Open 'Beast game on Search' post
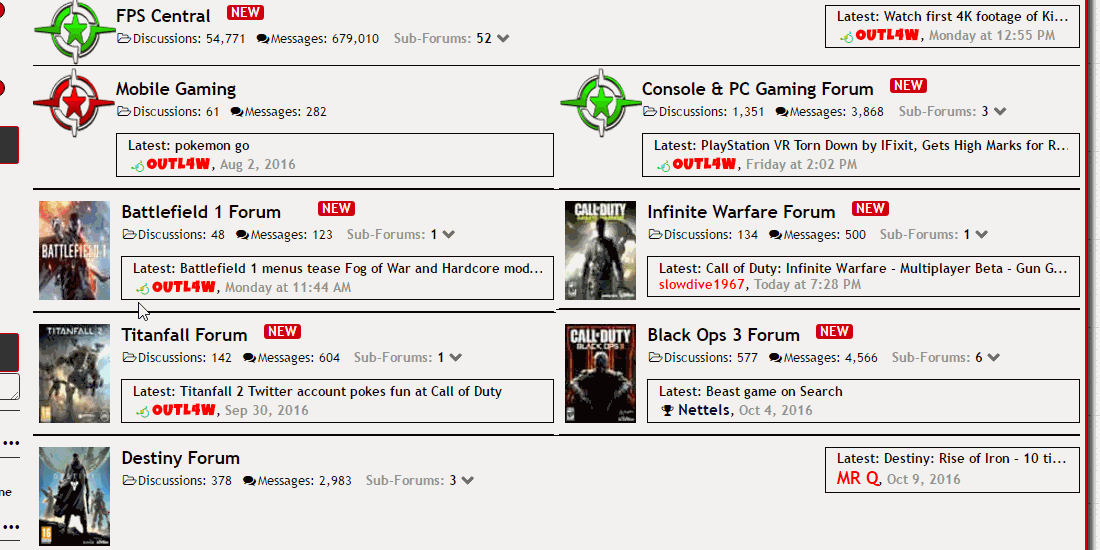The height and width of the screenshot is (550, 1100). (x=774, y=391)
